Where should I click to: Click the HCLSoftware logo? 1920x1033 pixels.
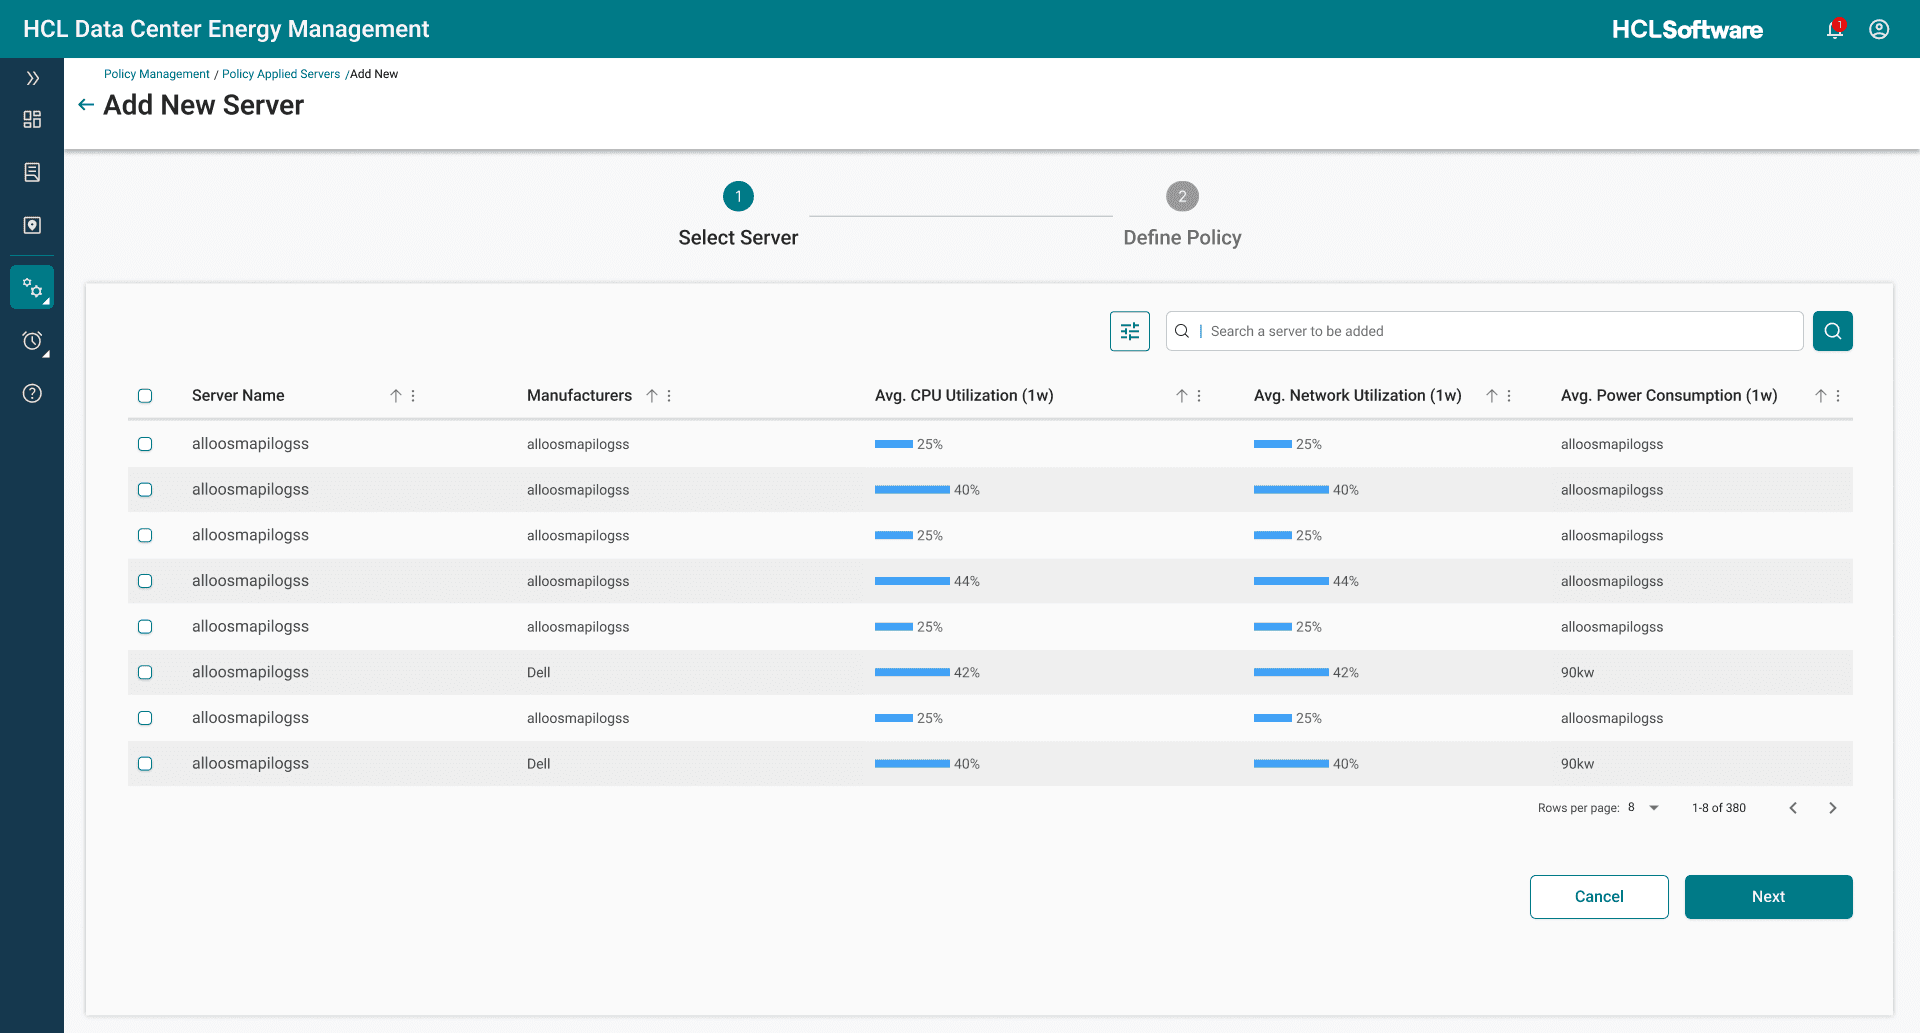point(1687,29)
